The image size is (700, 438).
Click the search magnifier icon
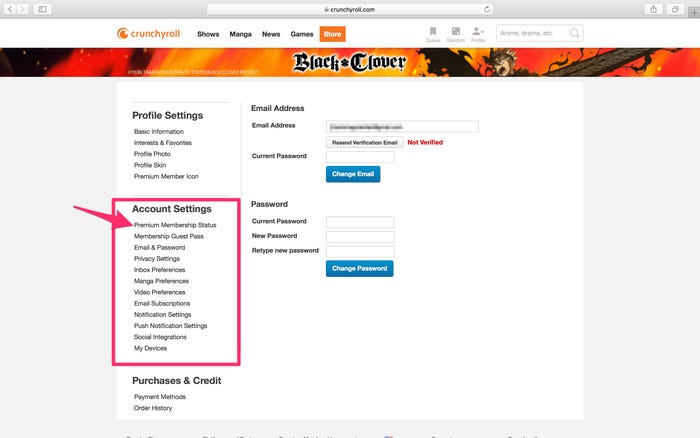click(575, 33)
